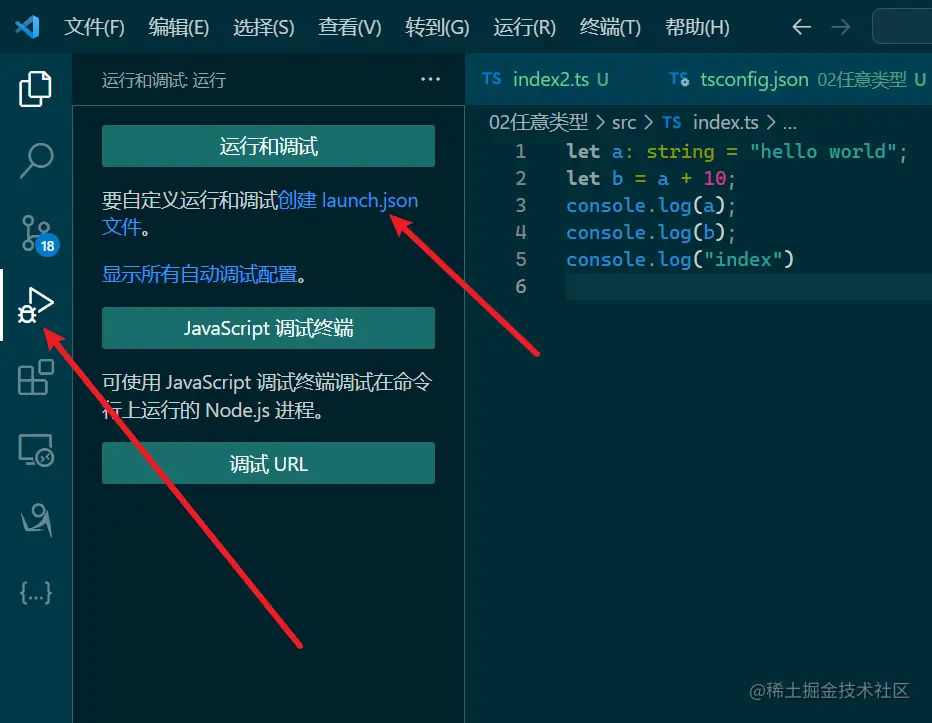This screenshot has height=723, width=932.
Task: Open the 文件(F) menu
Action: (95, 27)
